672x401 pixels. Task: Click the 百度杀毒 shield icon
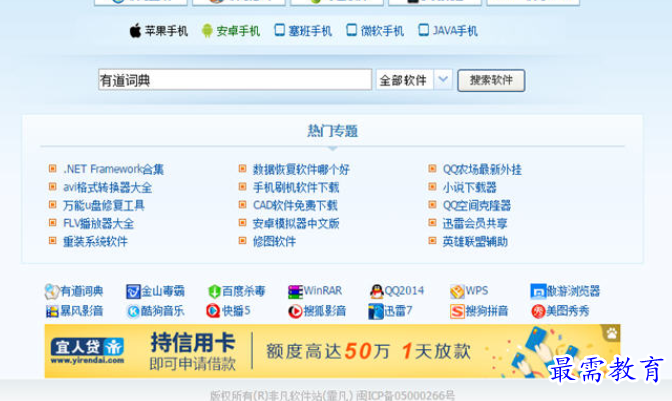(x=214, y=292)
